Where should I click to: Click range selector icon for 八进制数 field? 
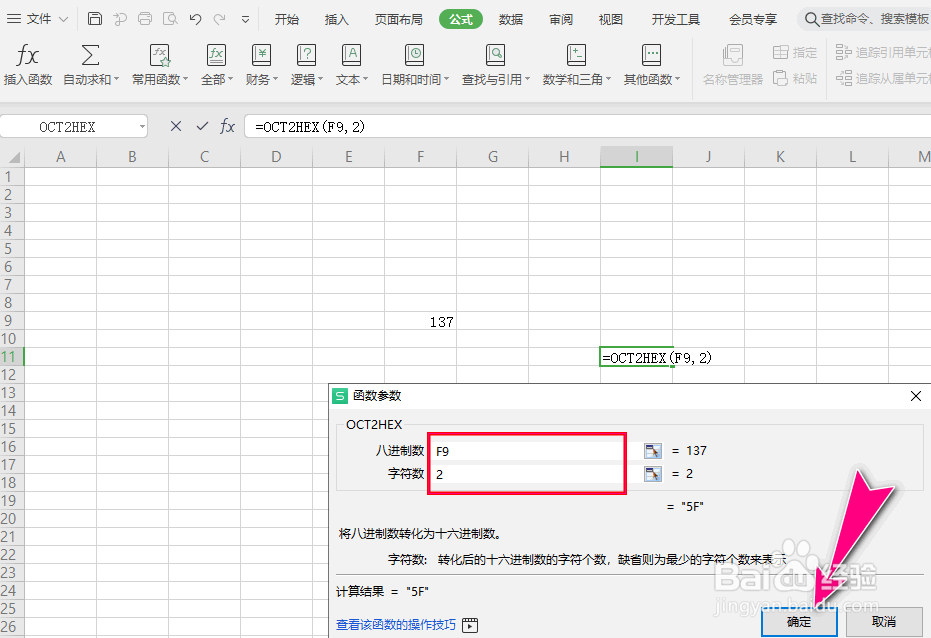click(x=653, y=451)
